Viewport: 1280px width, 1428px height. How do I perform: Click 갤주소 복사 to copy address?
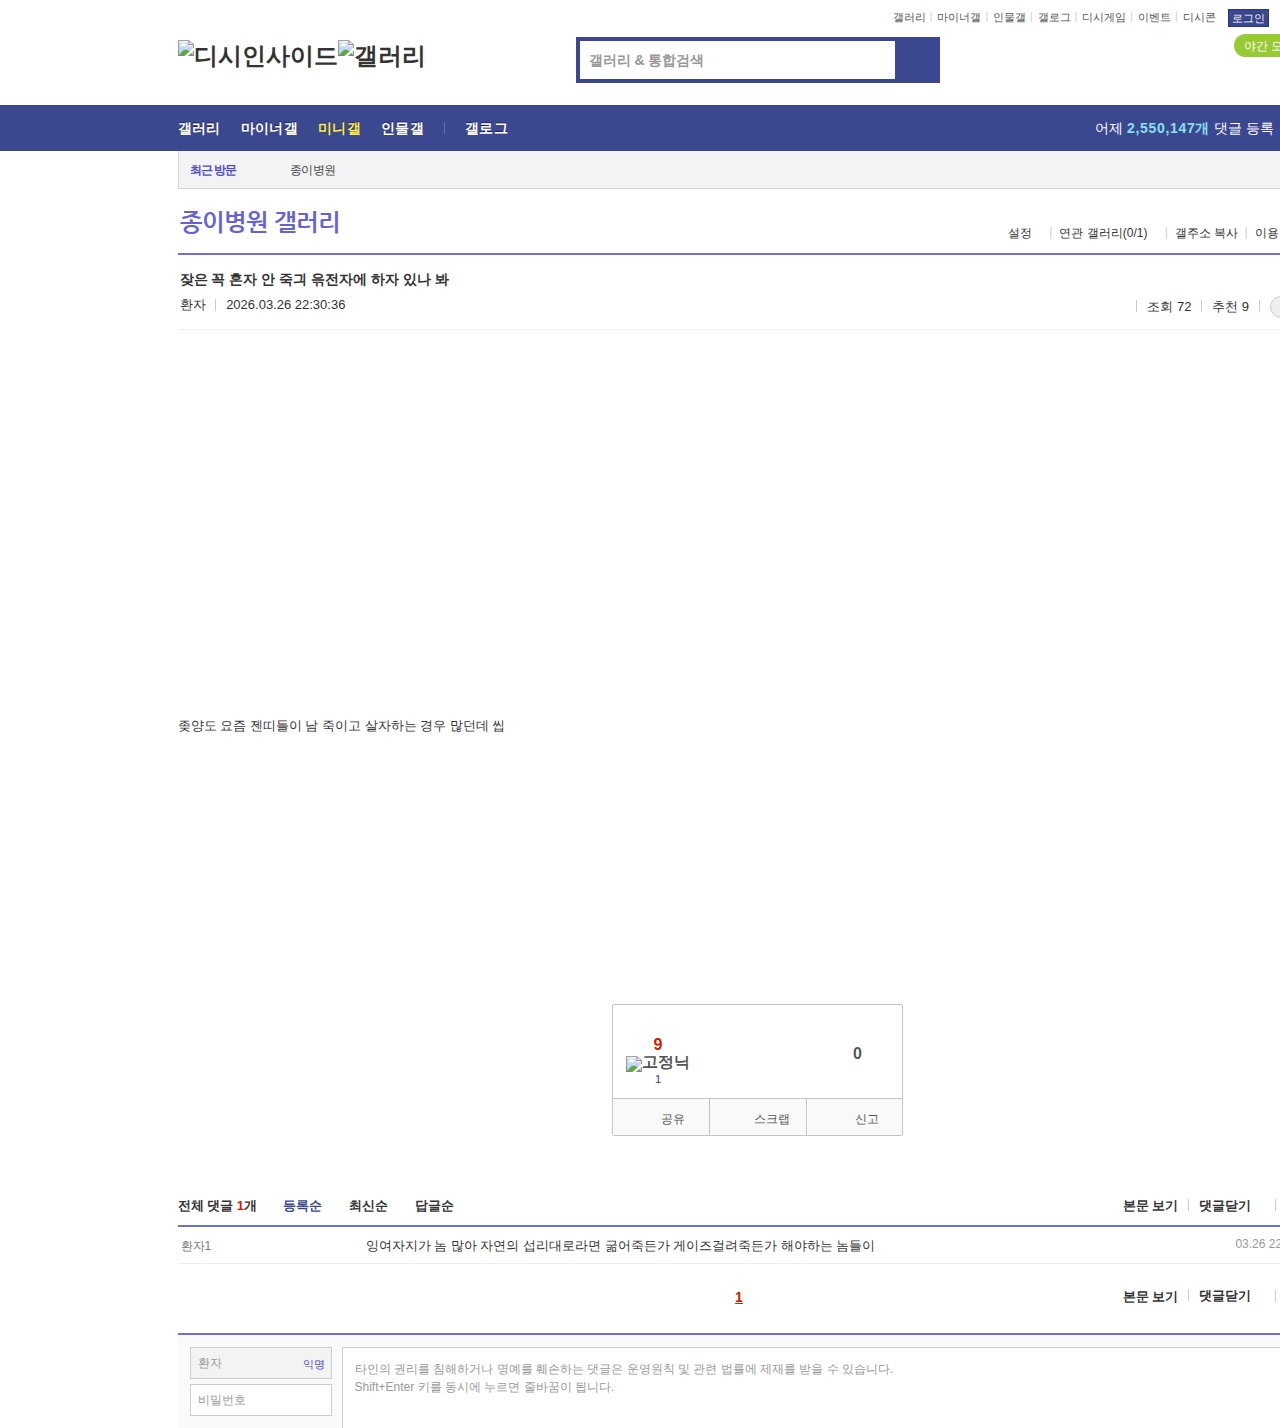(x=1206, y=233)
